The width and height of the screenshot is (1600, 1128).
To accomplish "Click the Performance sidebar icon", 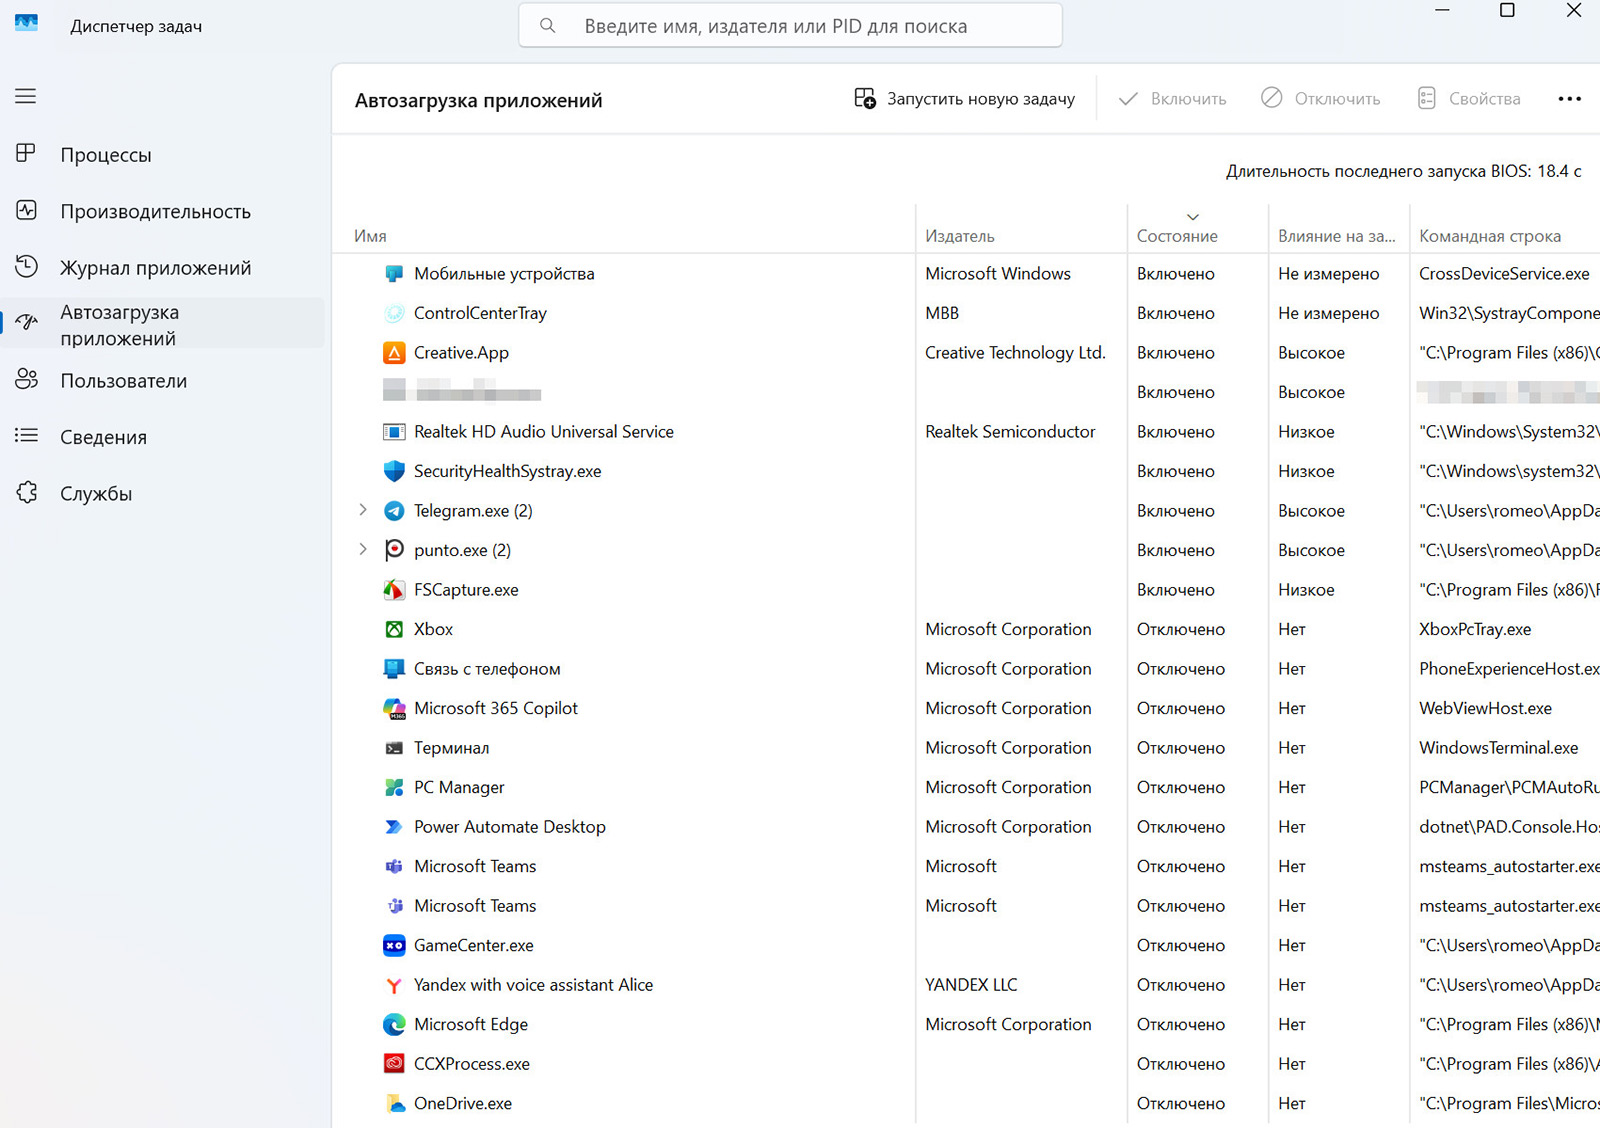I will tap(26, 210).
